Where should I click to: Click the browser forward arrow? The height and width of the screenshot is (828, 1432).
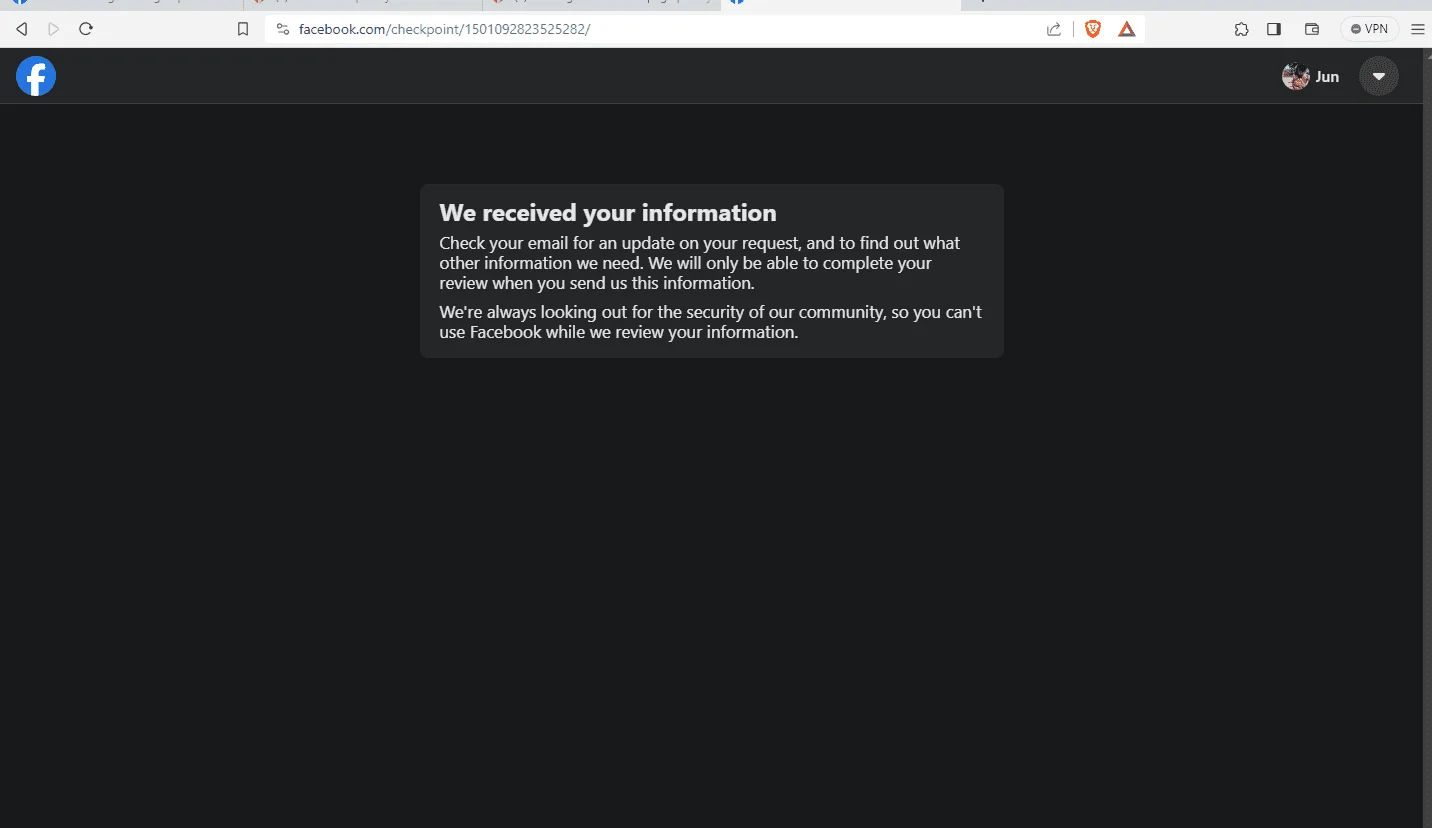pyautogui.click(x=54, y=29)
